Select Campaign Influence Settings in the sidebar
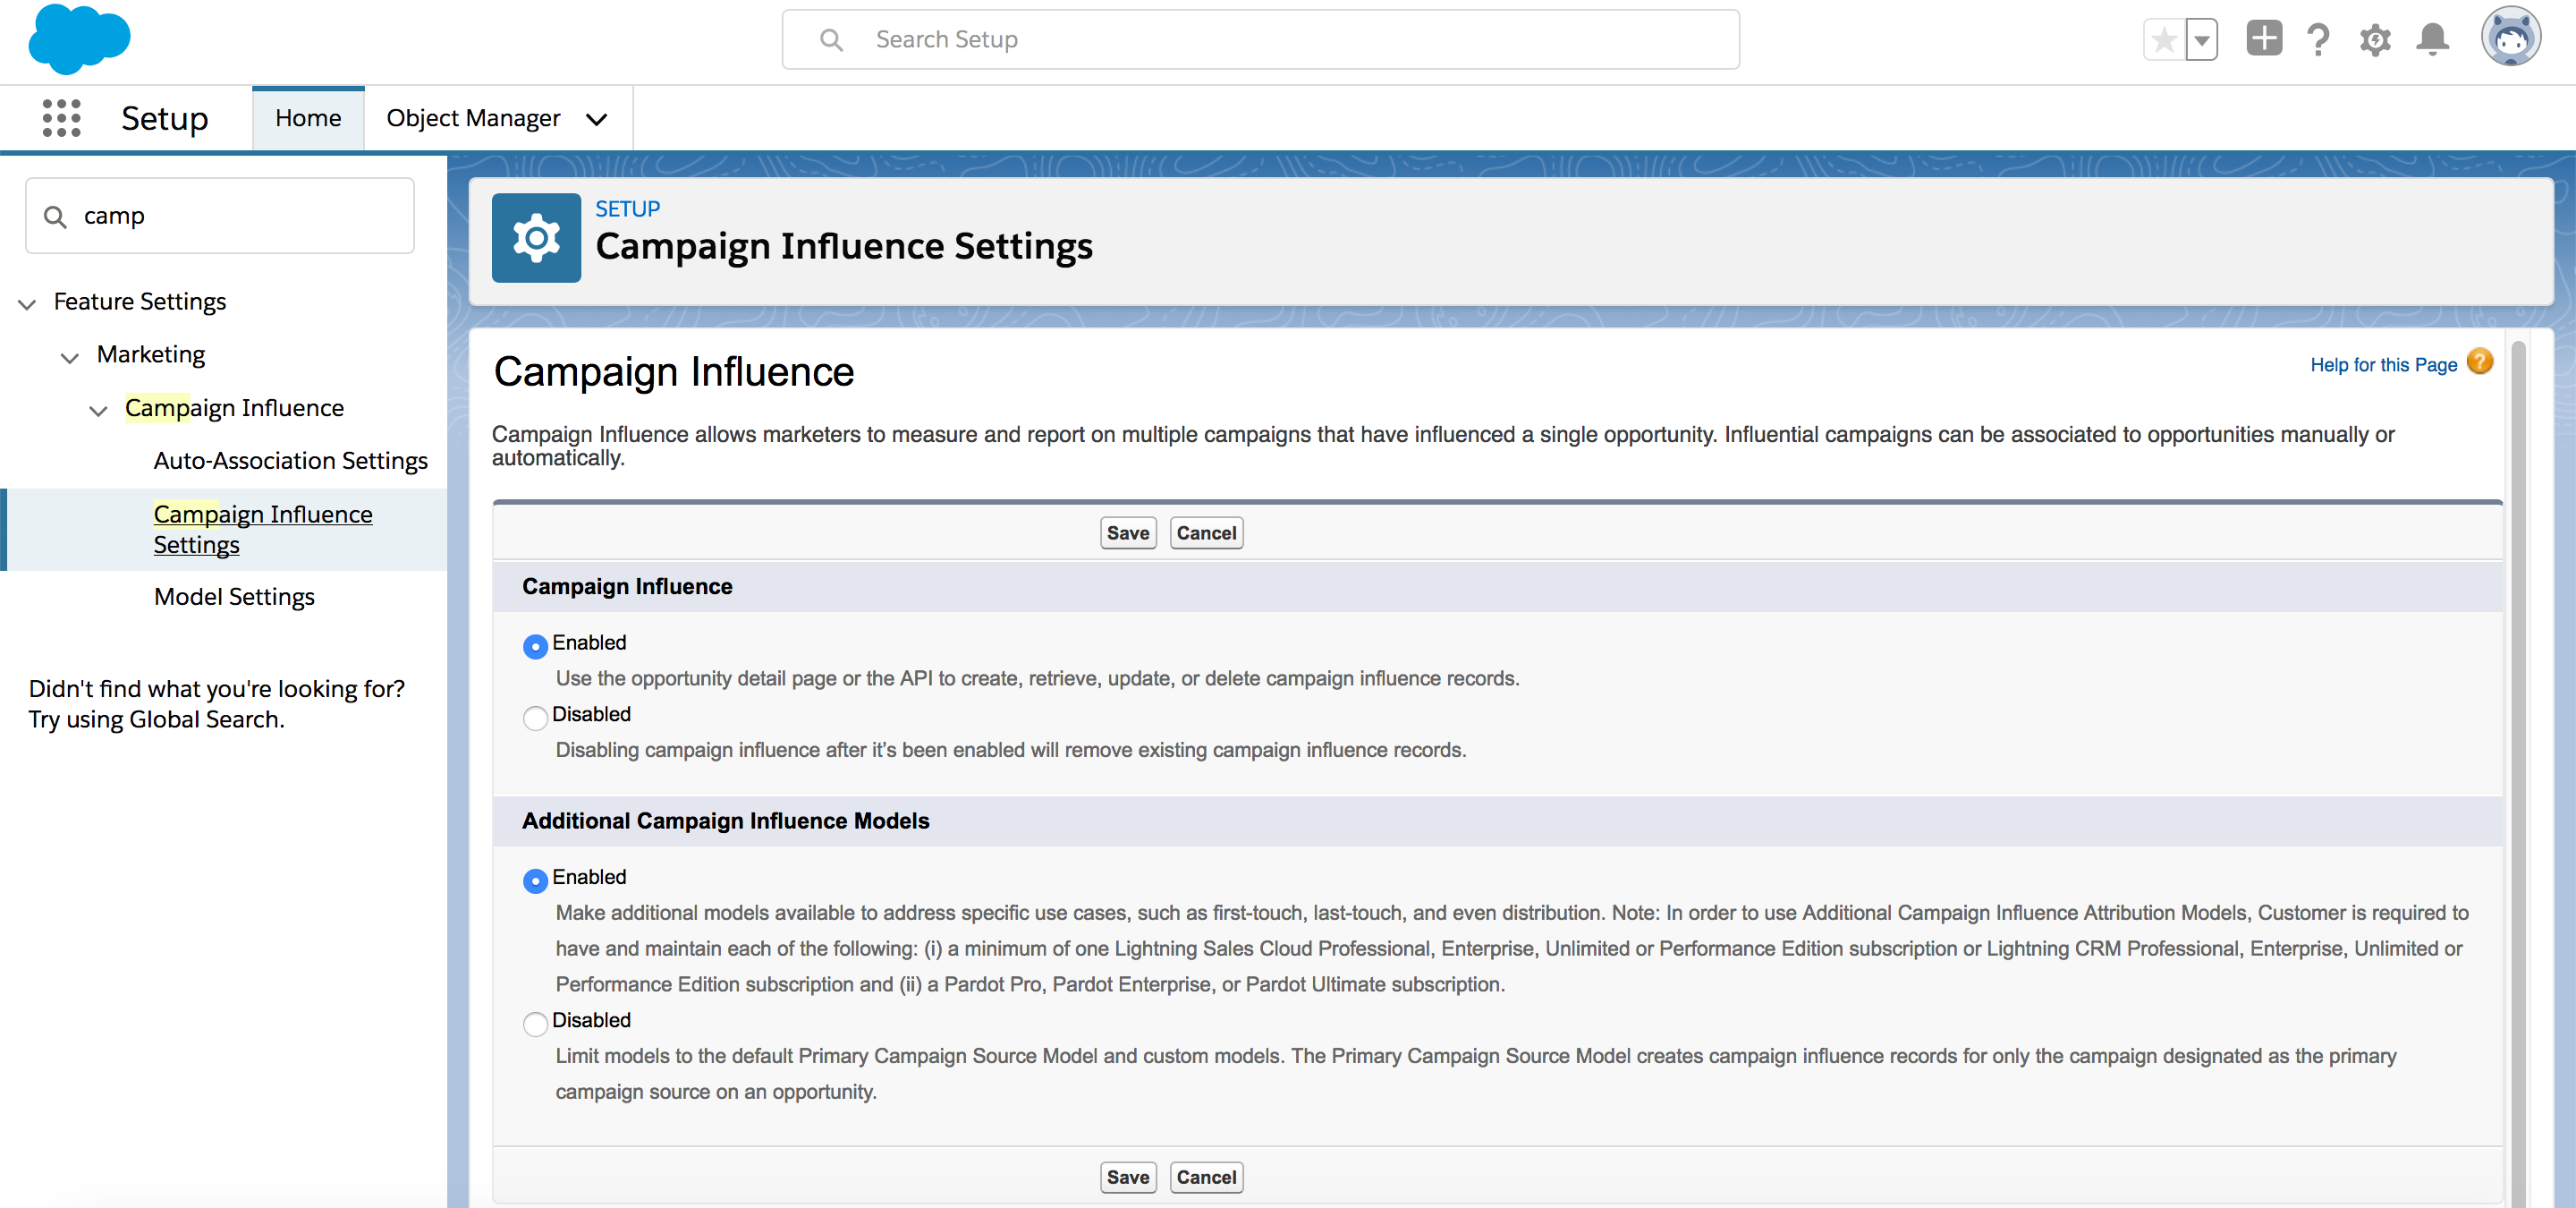Viewport: 2576px width, 1208px height. pyautogui.click(x=262, y=529)
